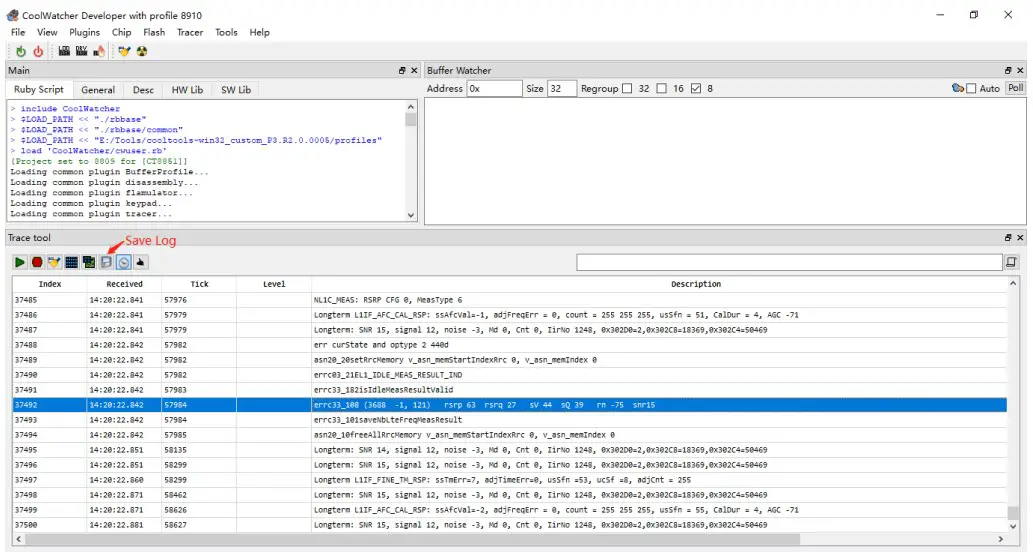Image resolution: width=1033 pixels, height=552 pixels.
Task: Click the flame burn icon in main toolbar
Action: [100, 51]
